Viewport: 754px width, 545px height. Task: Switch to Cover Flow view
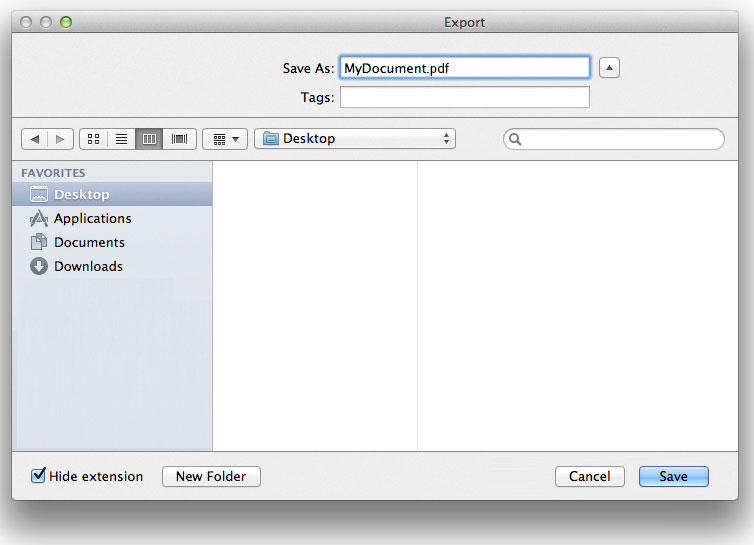pos(179,139)
